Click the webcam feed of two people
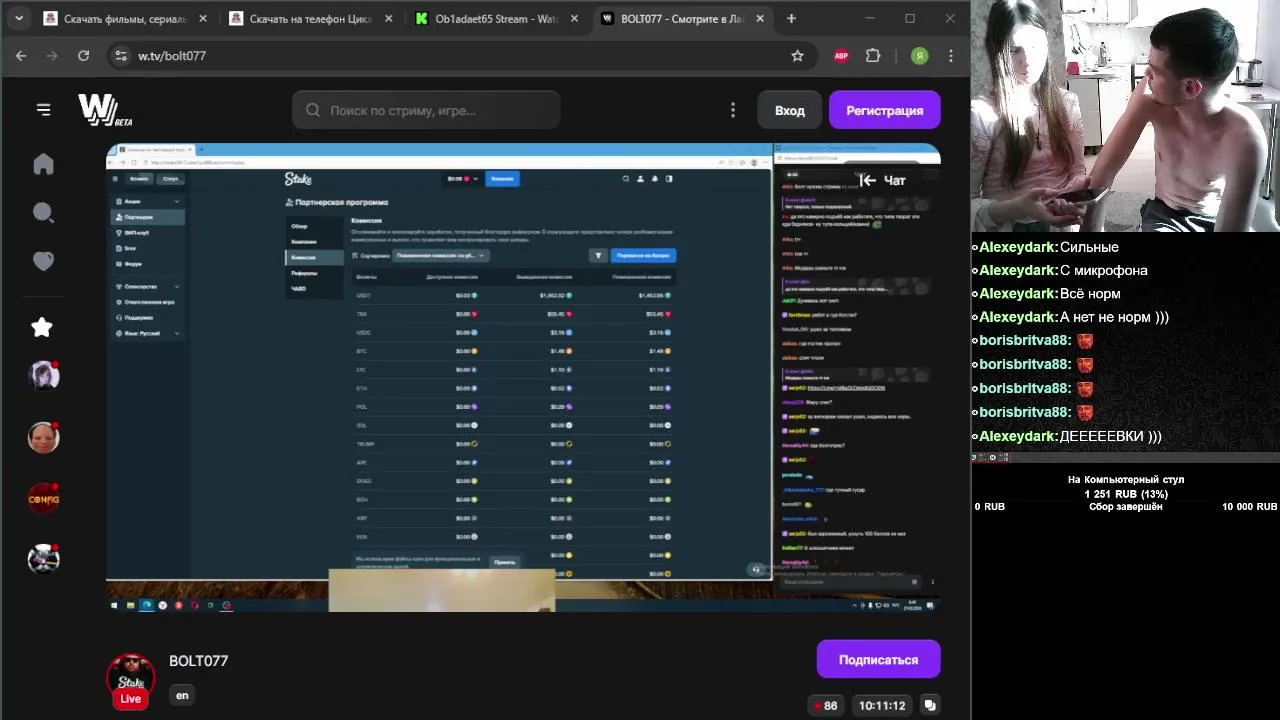This screenshot has height=720, width=1280. [x=1125, y=116]
